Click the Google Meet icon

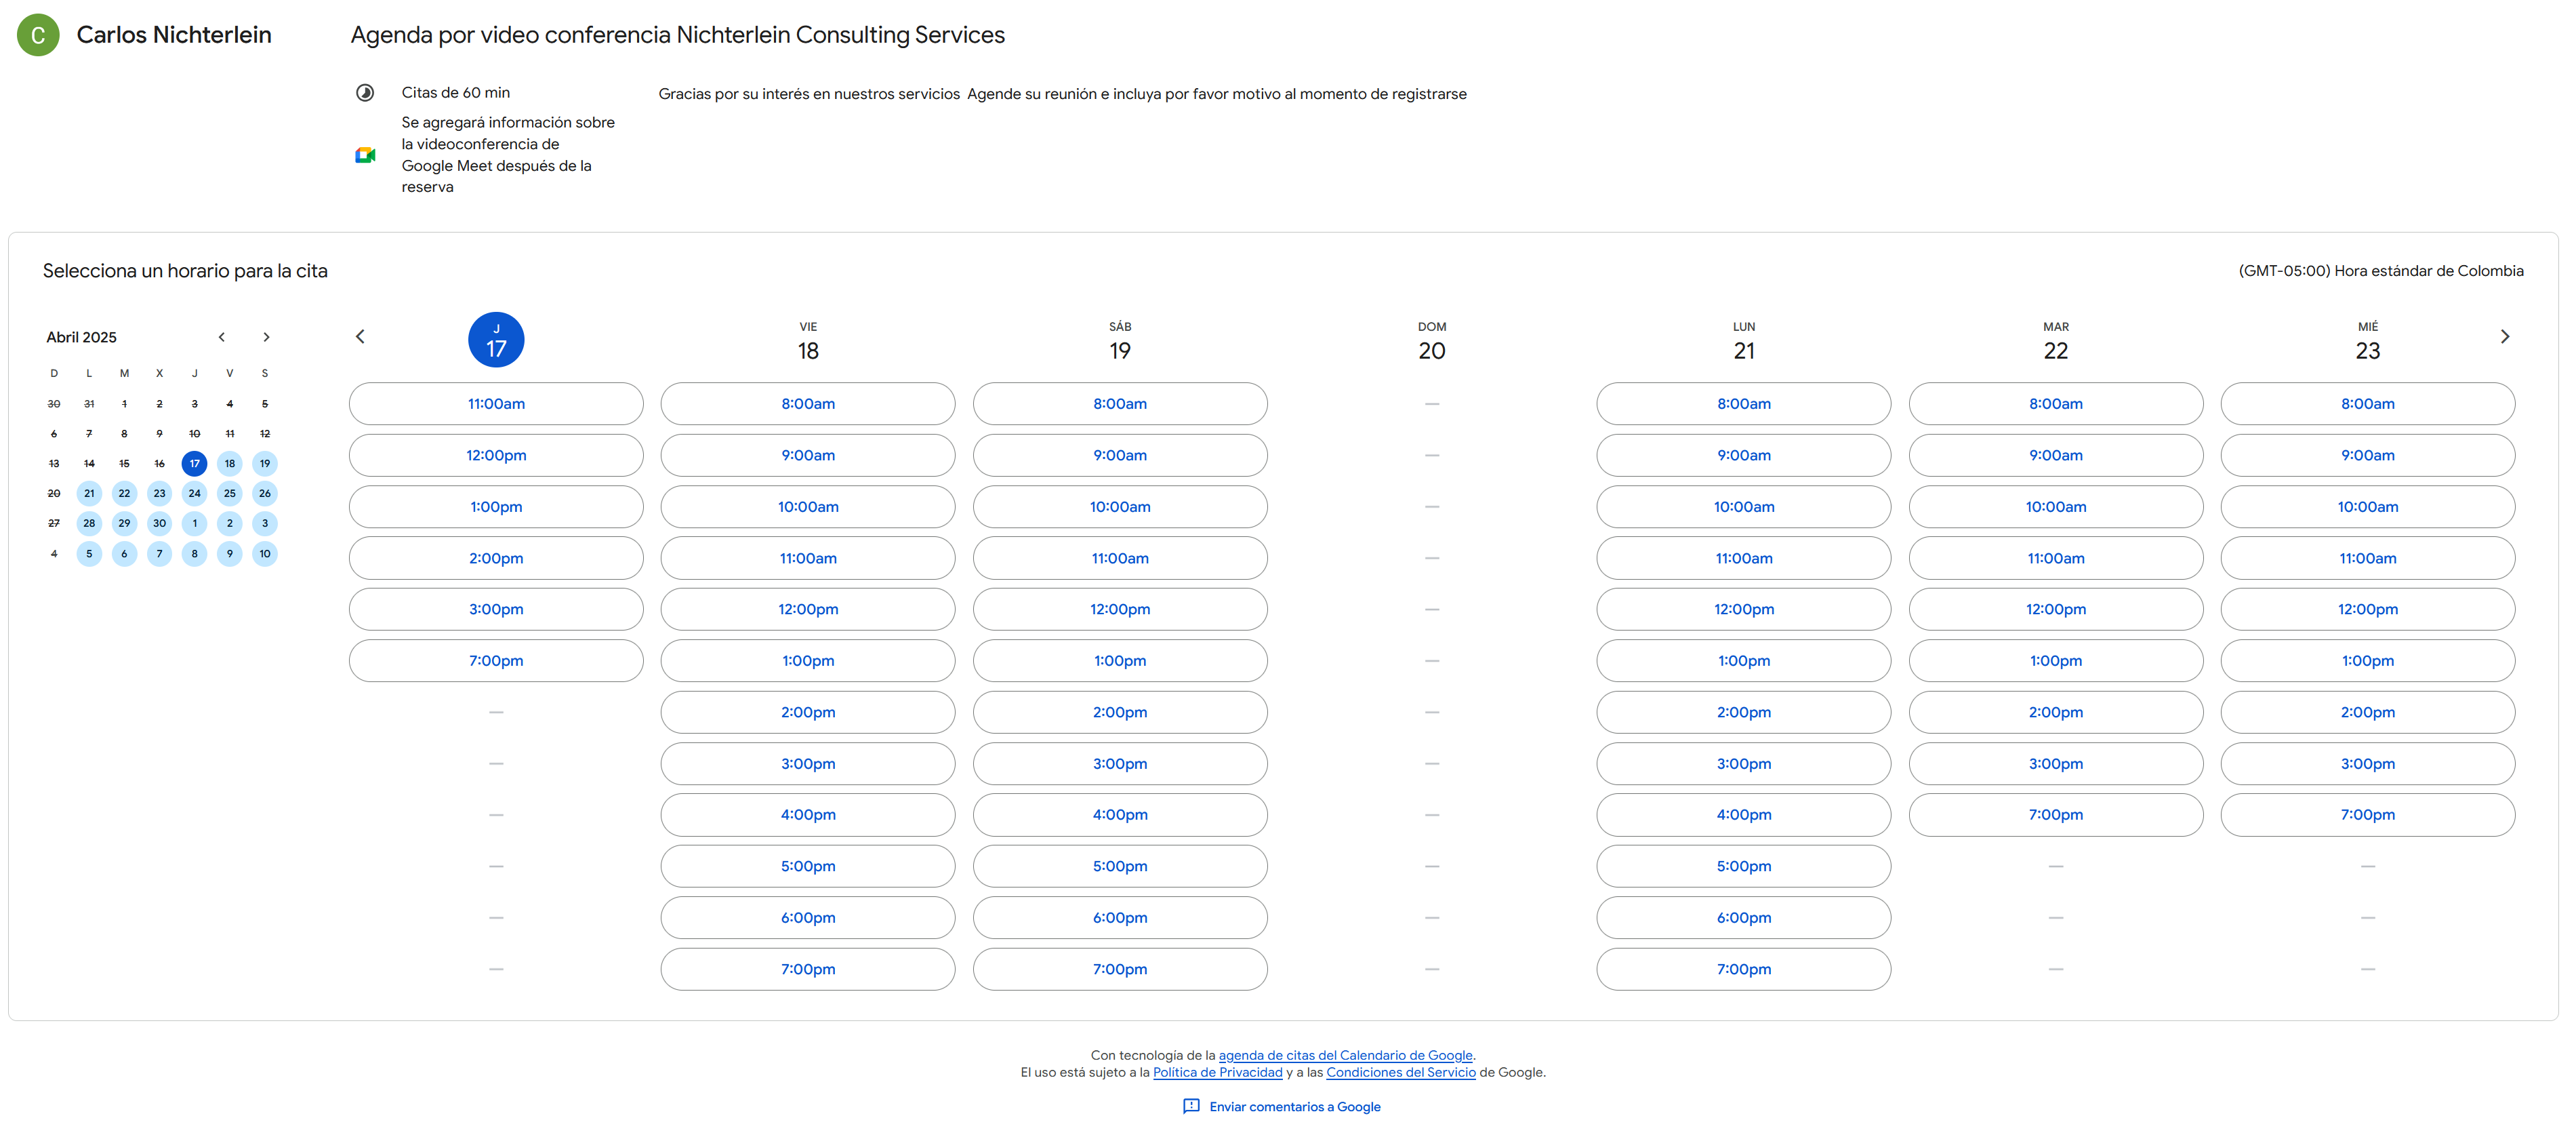tap(365, 155)
